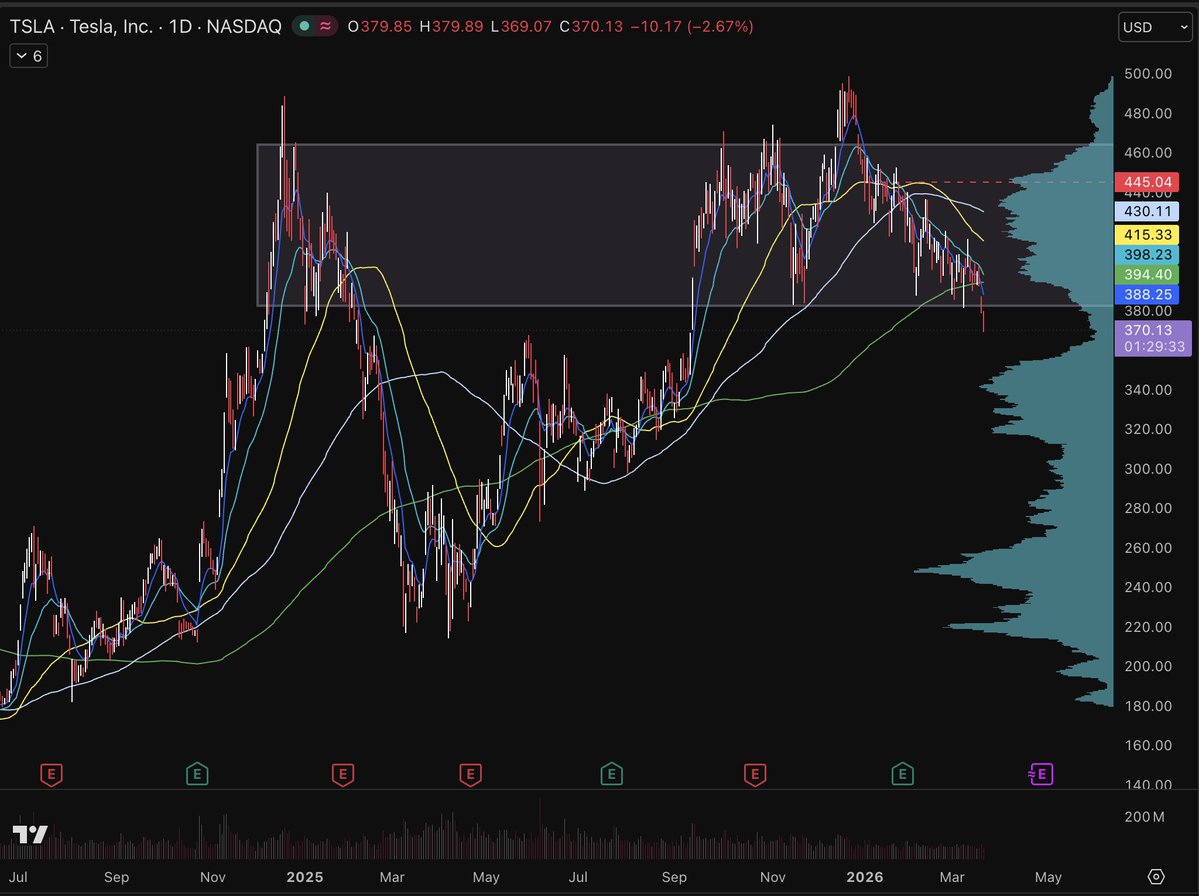
Task: Click the blue 388.25 moving average label
Action: click(1147, 294)
